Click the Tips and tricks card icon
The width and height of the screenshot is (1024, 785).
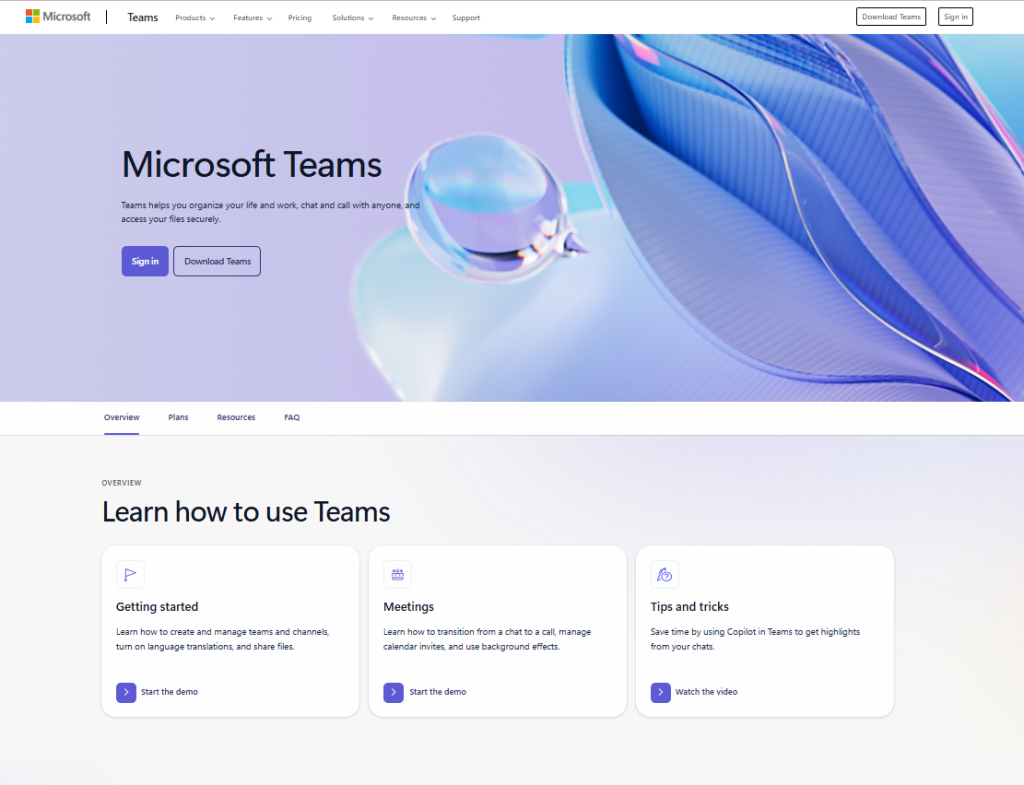pos(664,574)
